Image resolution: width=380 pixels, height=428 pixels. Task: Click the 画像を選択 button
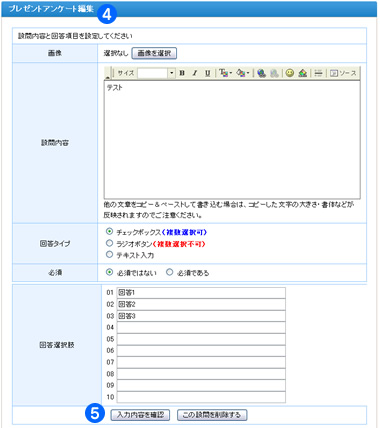[154, 53]
